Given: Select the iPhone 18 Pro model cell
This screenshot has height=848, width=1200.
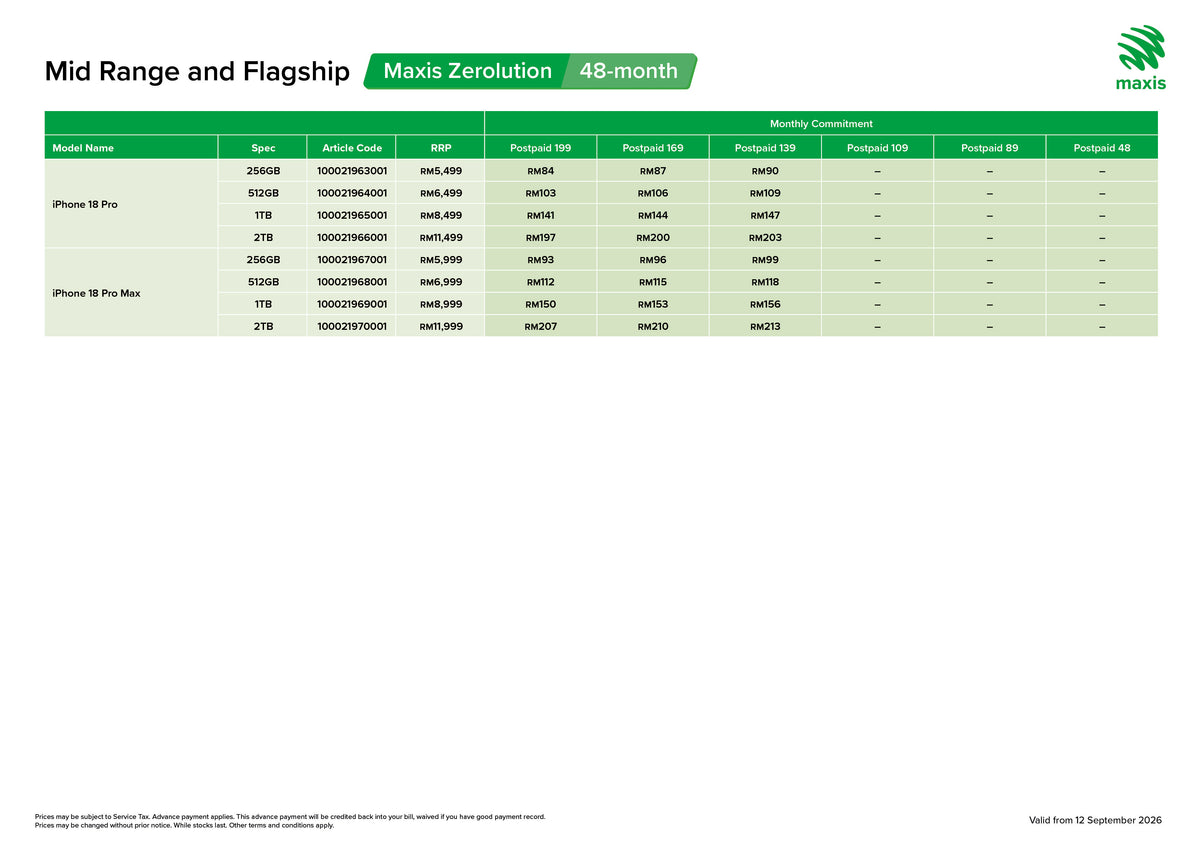Looking at the screenshot, I should click(x=131, y=204).
